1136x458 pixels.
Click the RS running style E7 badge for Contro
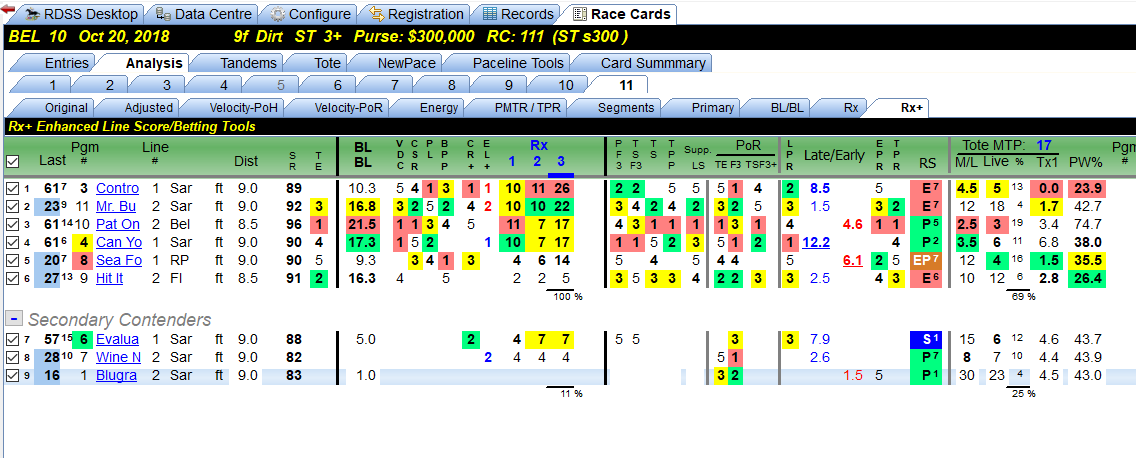click(x=926, y=188)
